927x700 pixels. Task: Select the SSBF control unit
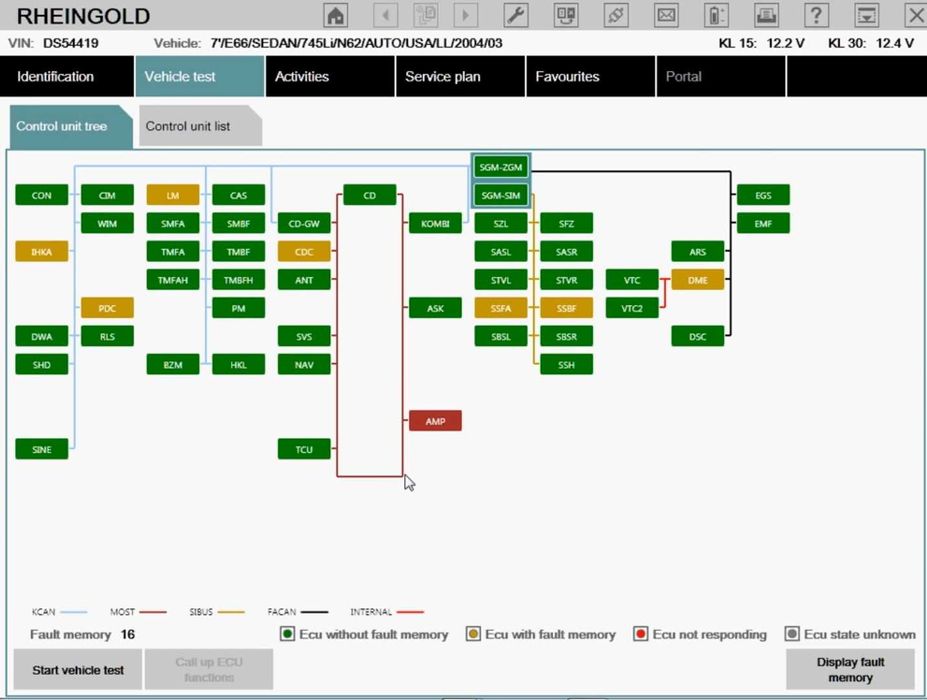tap(566, 308)
